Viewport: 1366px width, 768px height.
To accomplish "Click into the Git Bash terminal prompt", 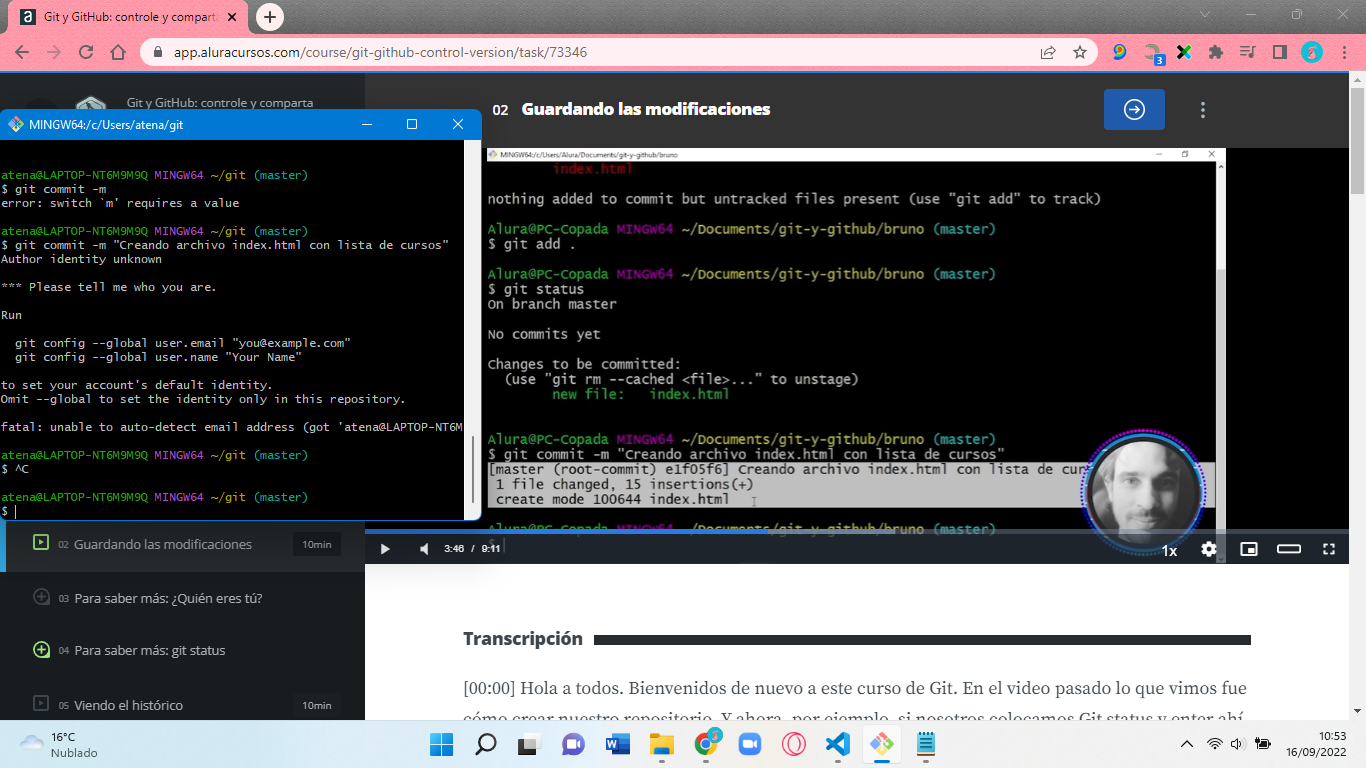I will pos(16,511).
